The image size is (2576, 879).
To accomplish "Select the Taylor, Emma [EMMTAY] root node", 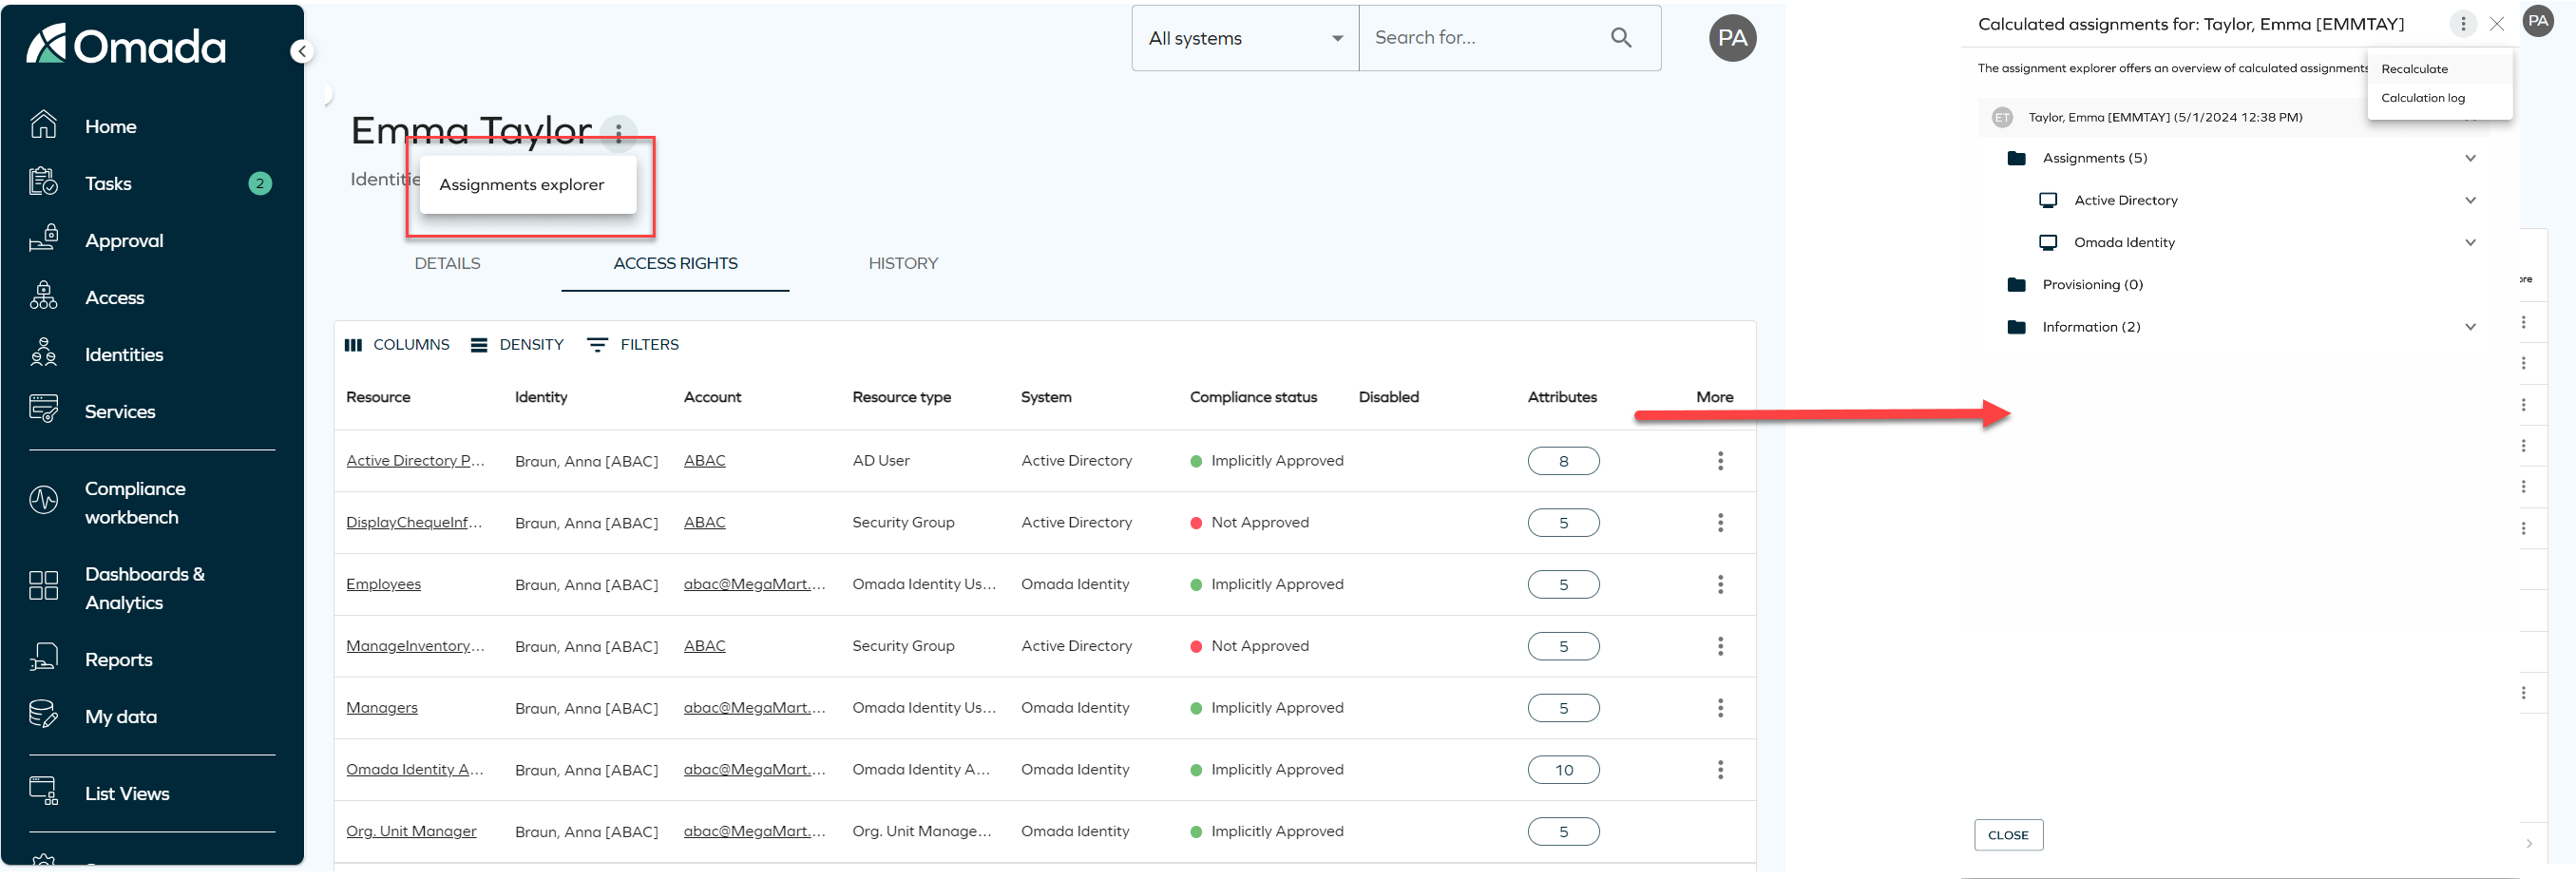I will 2165,117.
